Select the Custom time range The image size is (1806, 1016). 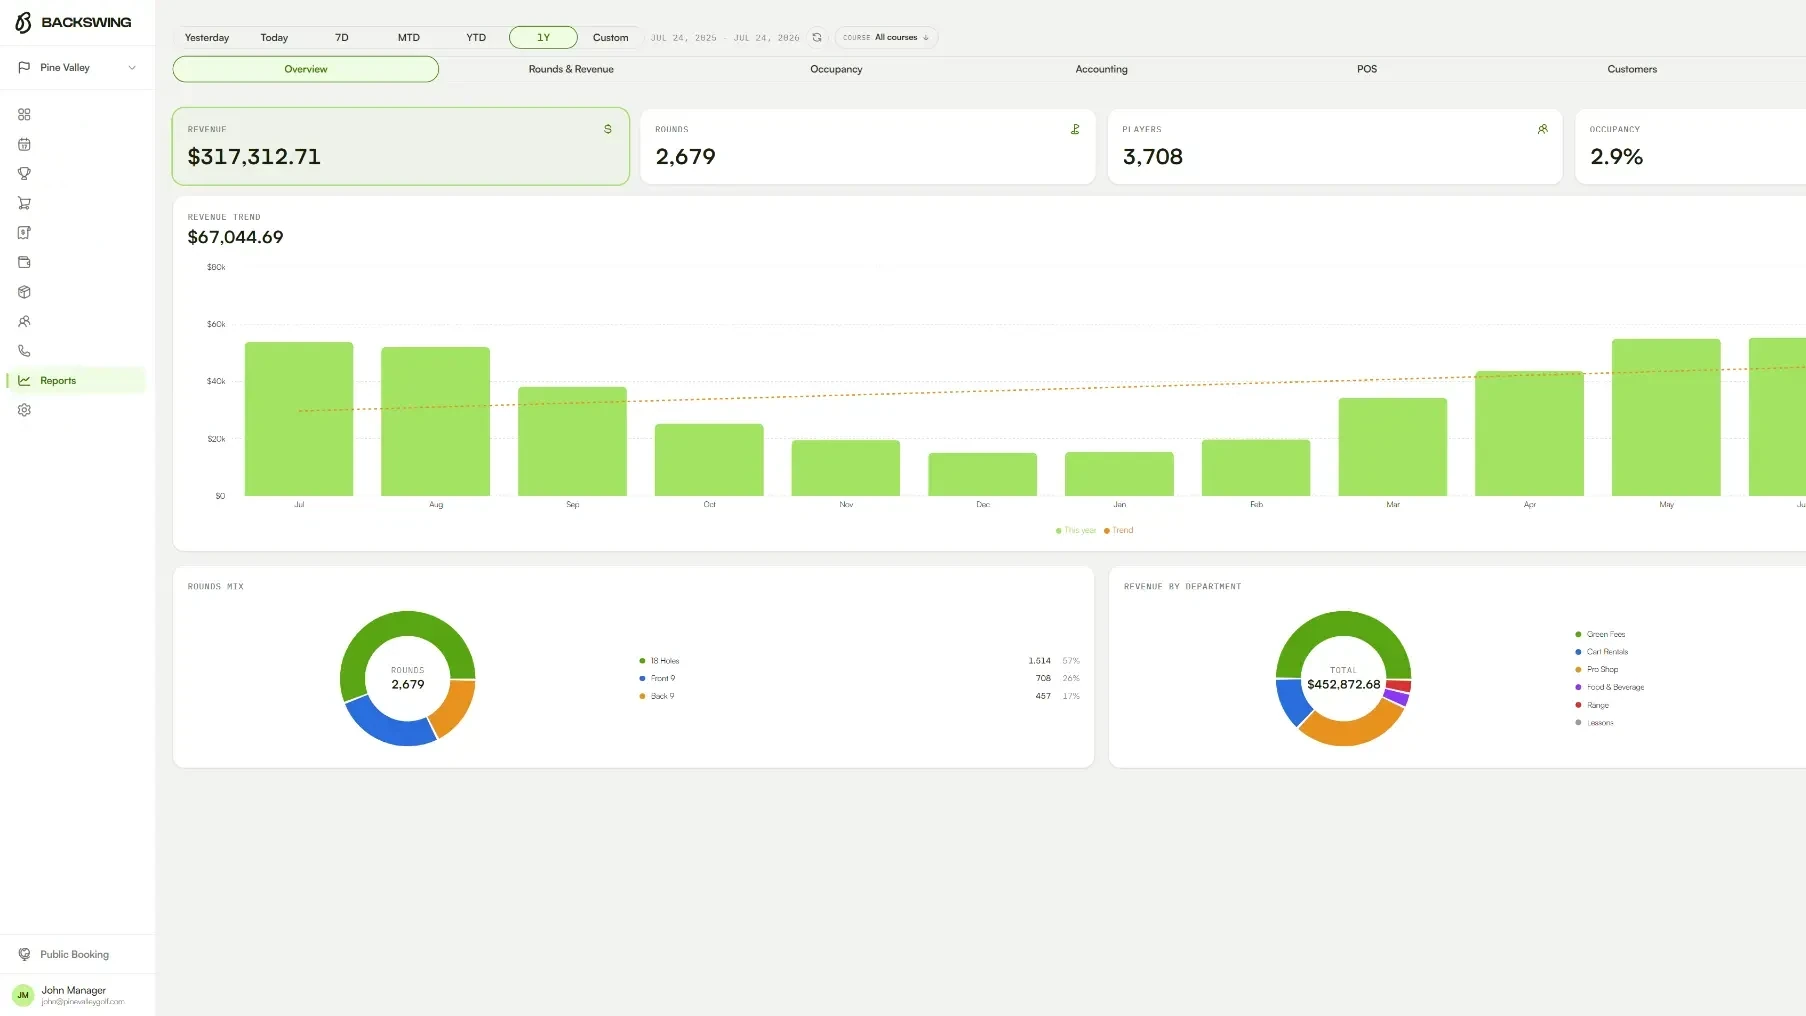point(610,37)
